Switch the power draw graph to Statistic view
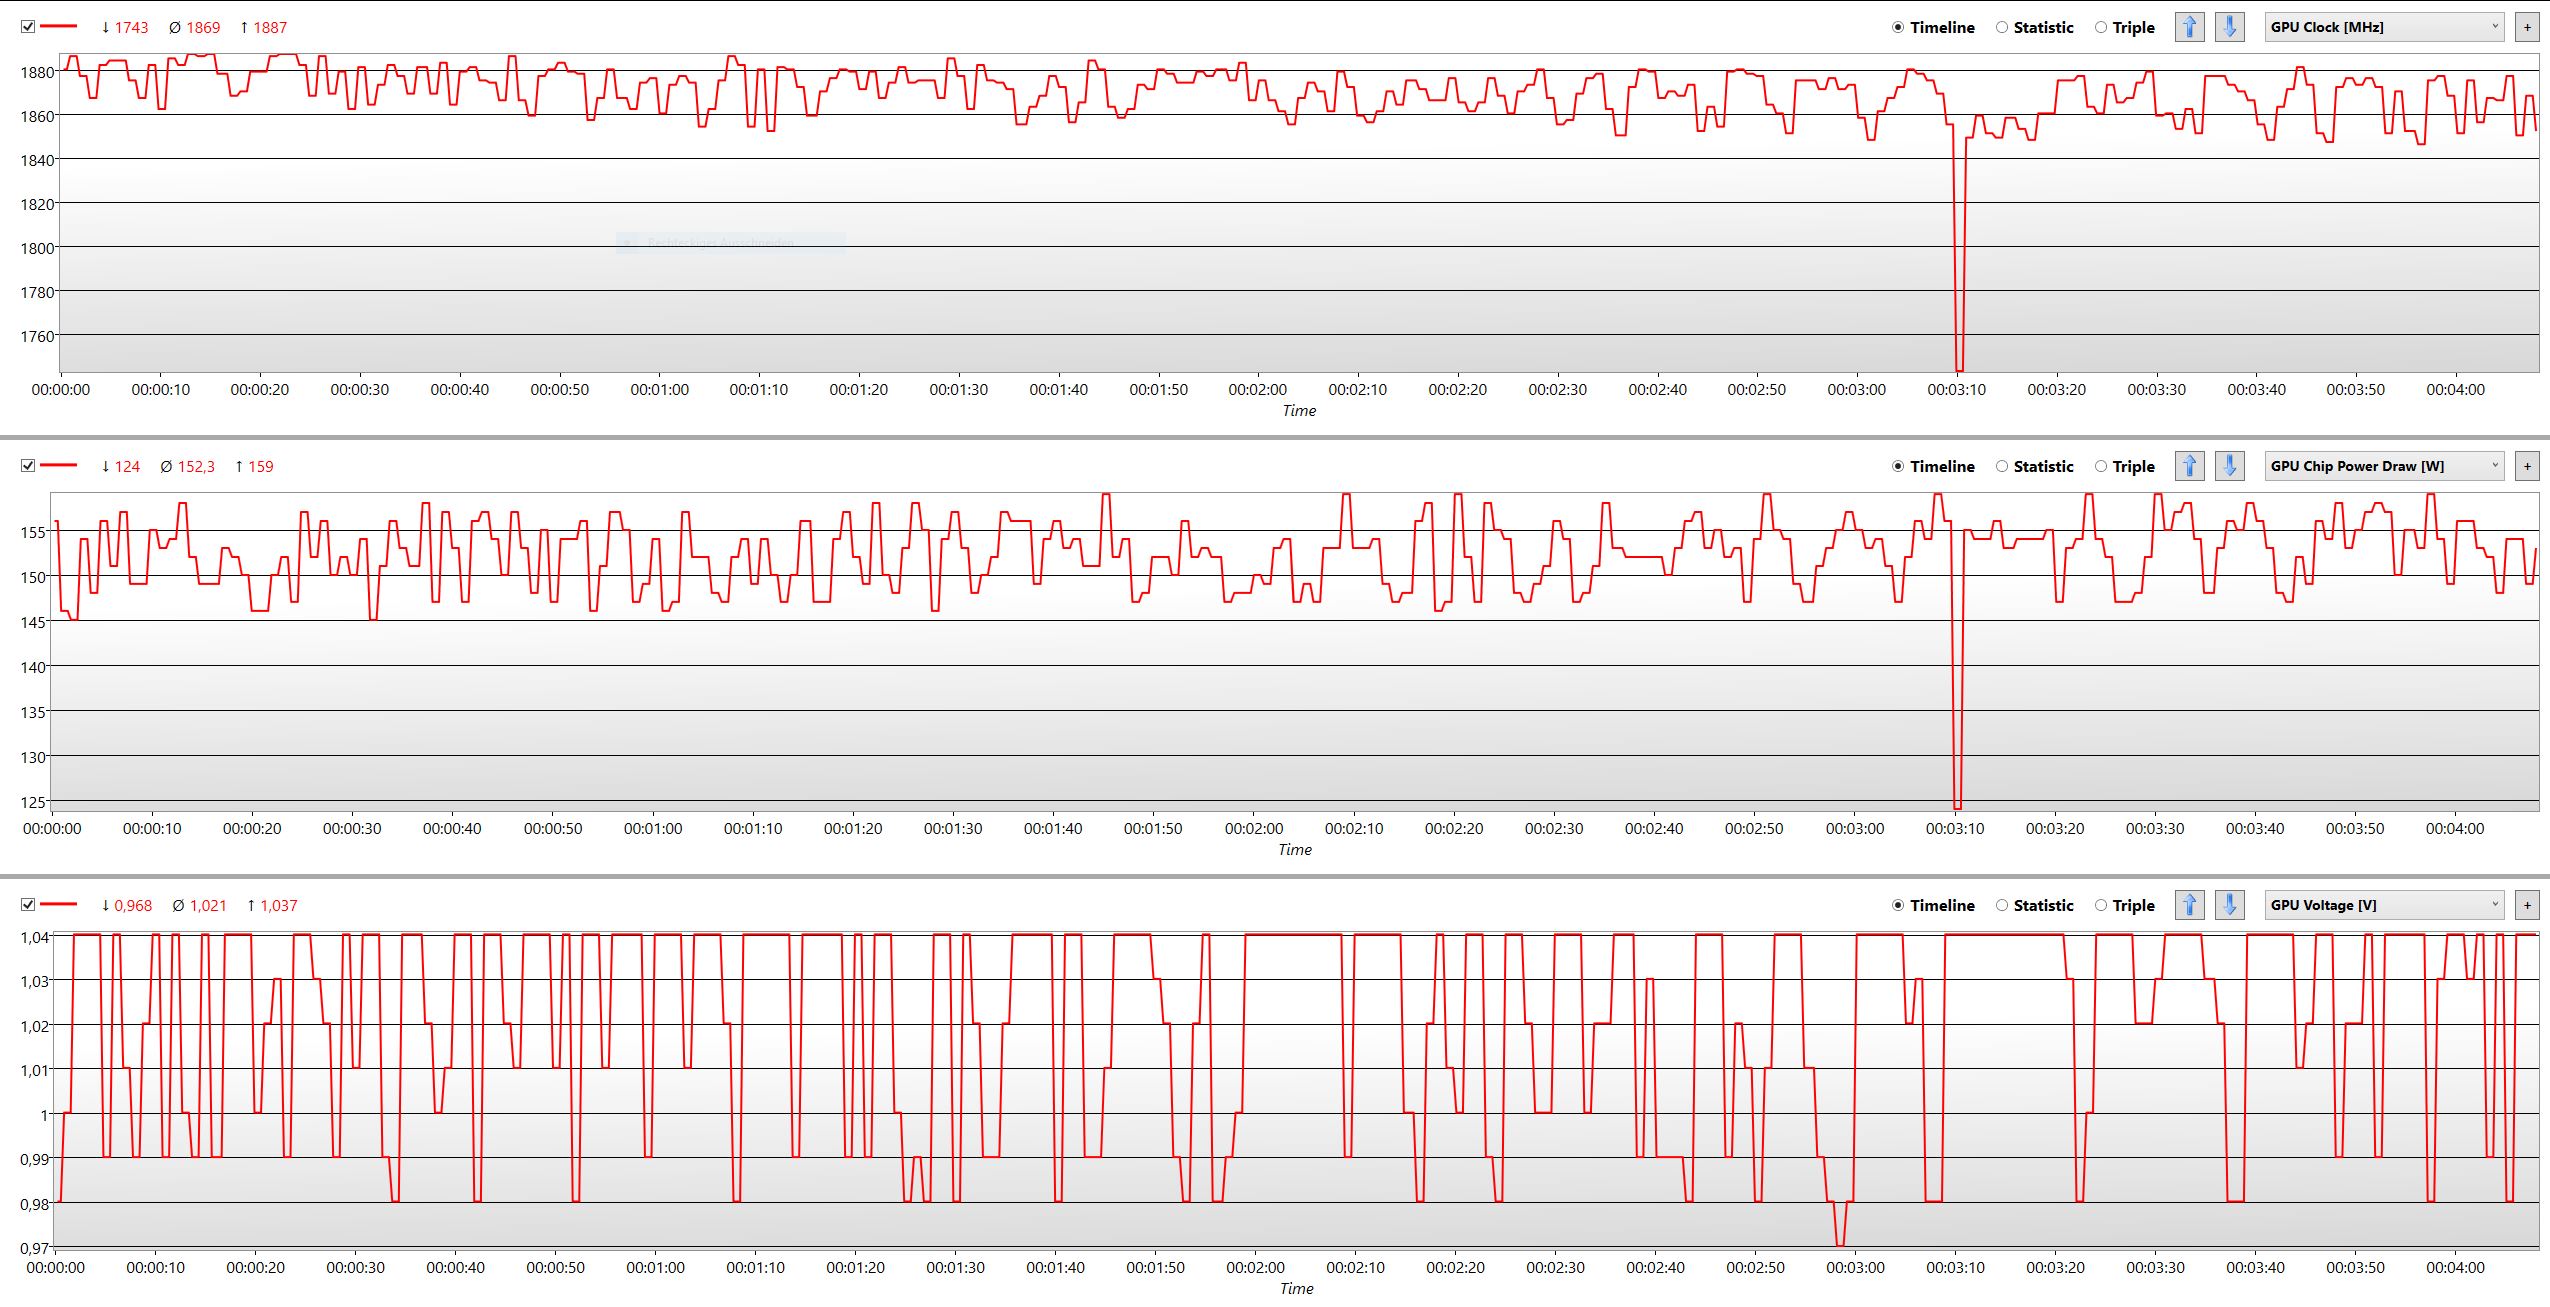 click(x=2002, y=466)
